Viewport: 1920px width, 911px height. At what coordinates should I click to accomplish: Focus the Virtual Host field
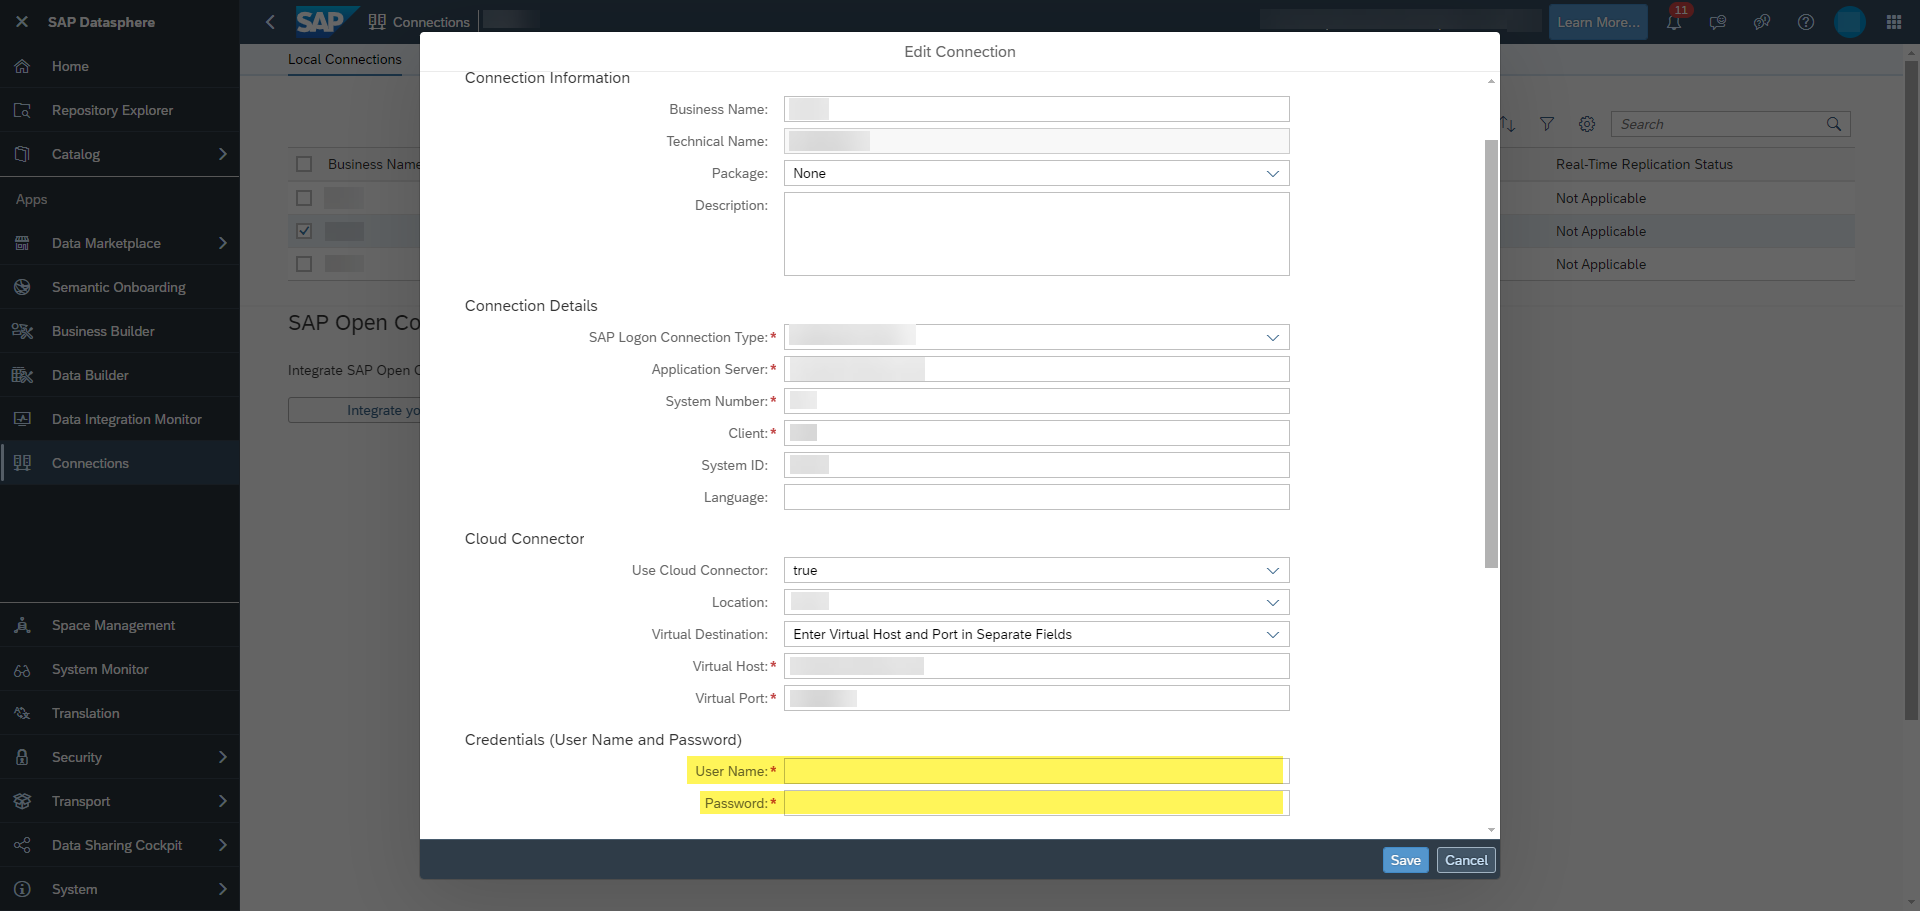[1037, 666]
